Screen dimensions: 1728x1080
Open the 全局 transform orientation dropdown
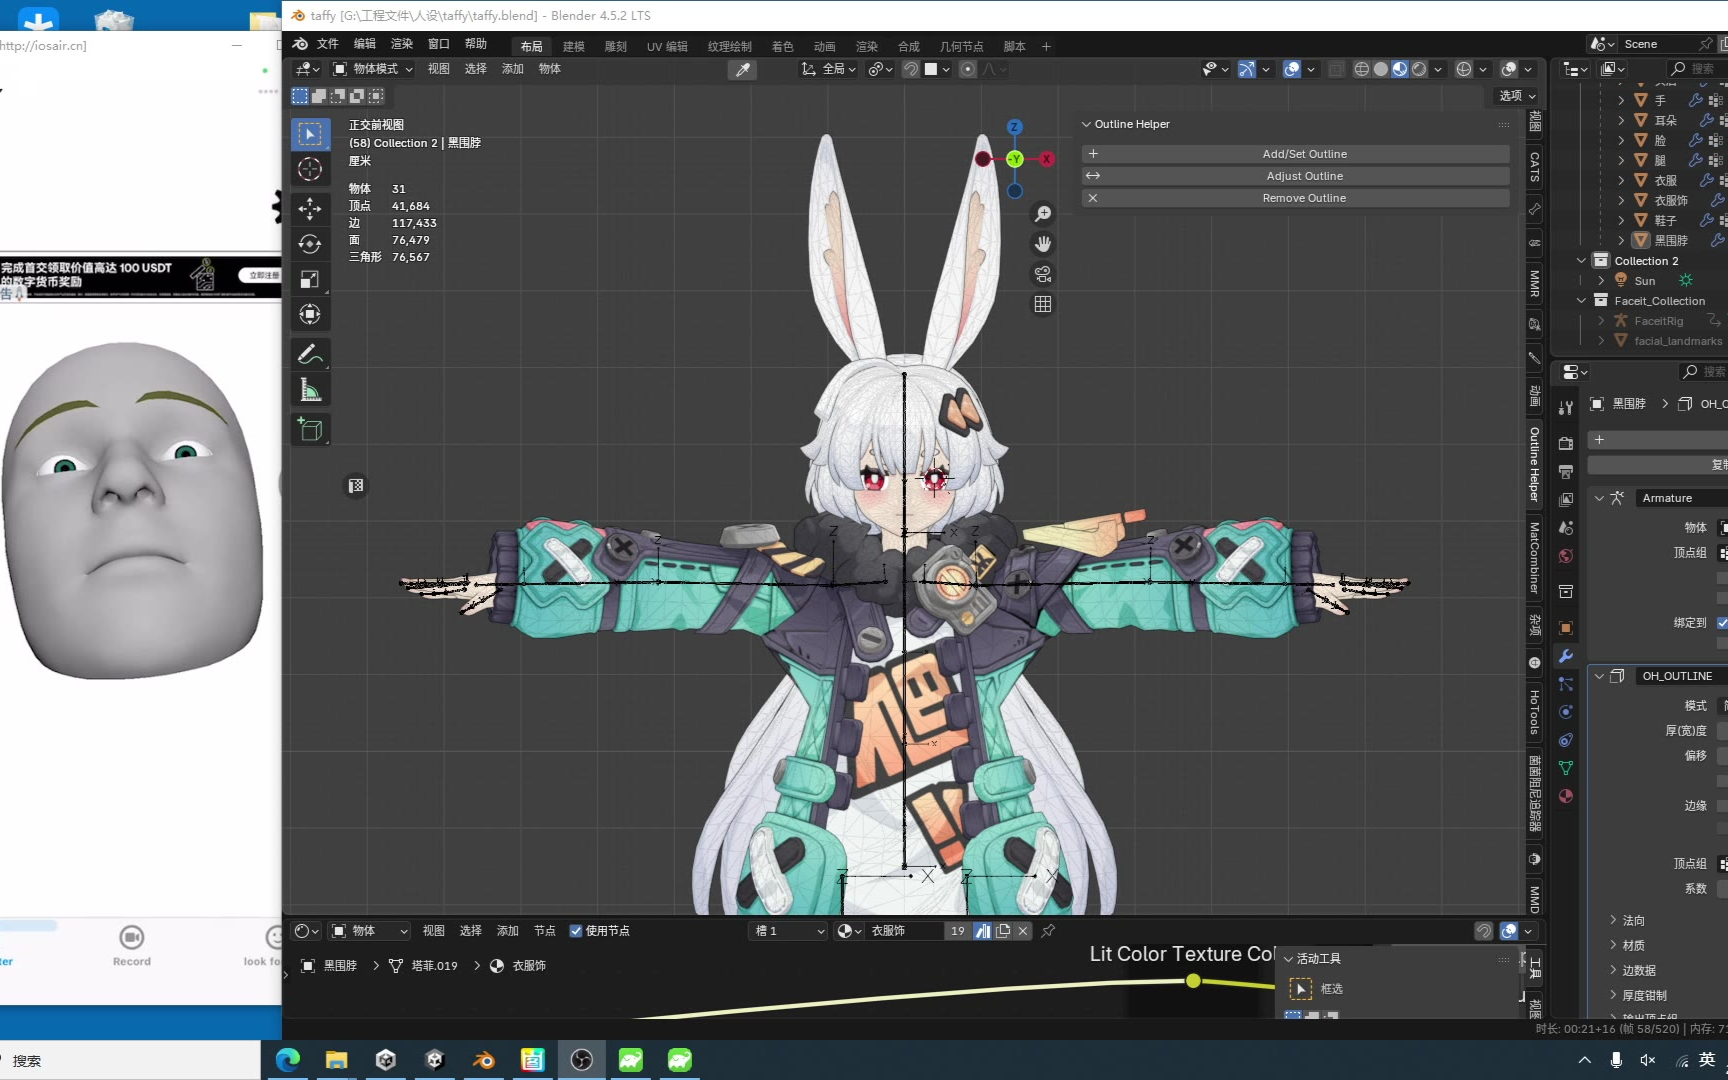[829, 69]
